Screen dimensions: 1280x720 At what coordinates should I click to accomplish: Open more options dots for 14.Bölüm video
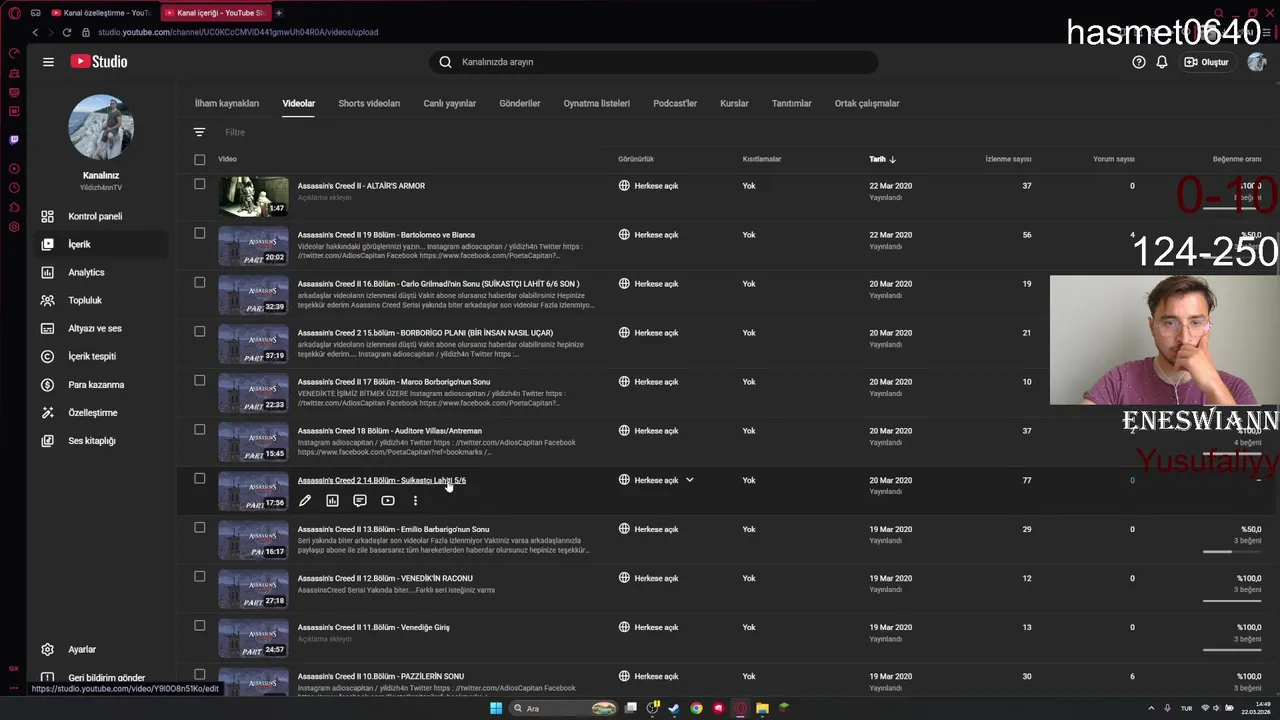[x=415, y=501]
